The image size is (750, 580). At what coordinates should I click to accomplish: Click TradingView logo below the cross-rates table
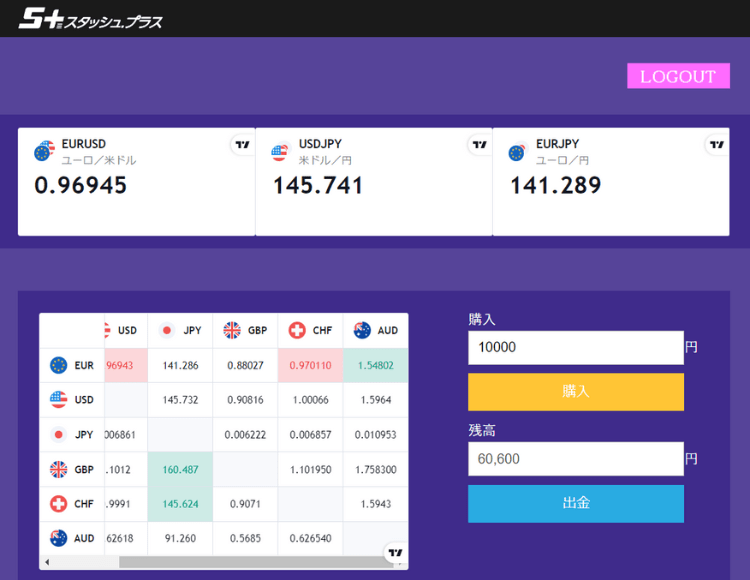click(x=396, y=552)
